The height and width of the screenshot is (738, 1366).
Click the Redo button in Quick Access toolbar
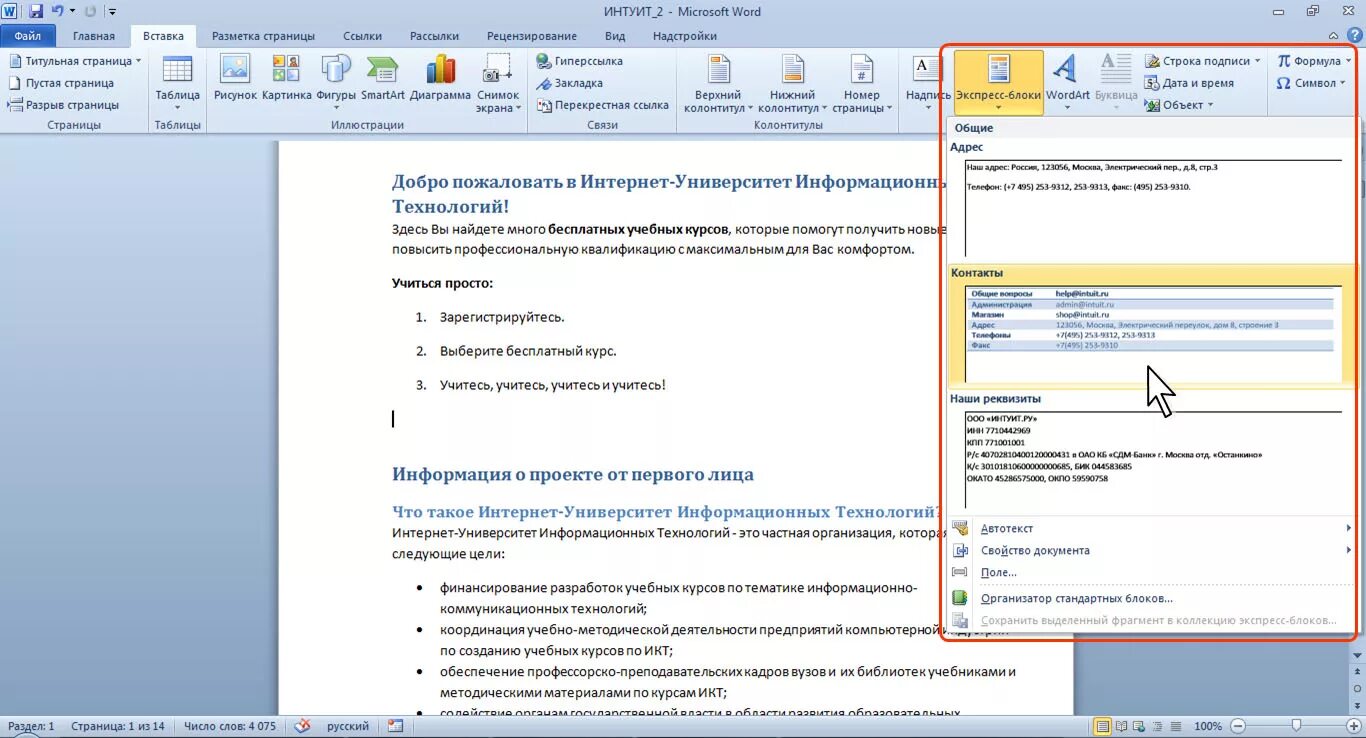point(92,11)
